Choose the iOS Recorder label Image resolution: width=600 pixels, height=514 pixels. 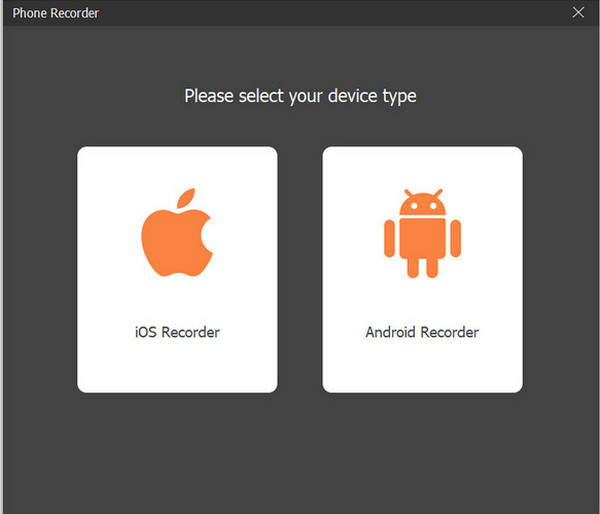177,332
